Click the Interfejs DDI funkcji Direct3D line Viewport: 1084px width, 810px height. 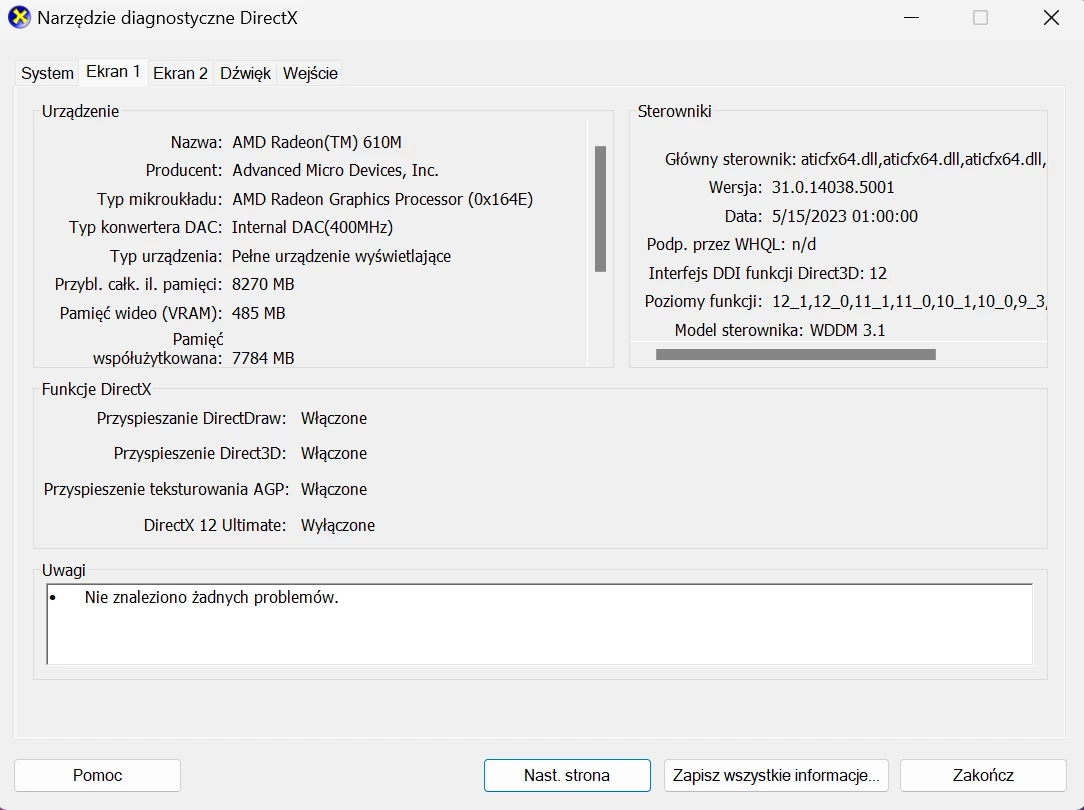(x=767, y=274)
